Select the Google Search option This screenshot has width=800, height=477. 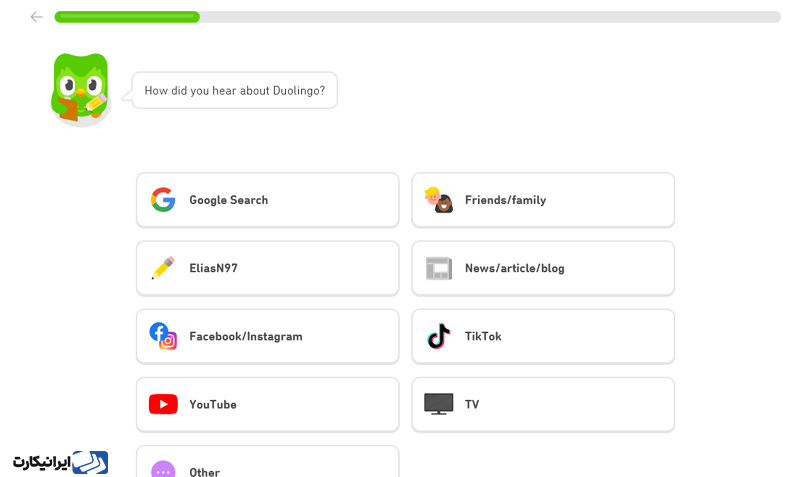pyautogui.click(x=267, y=200)
